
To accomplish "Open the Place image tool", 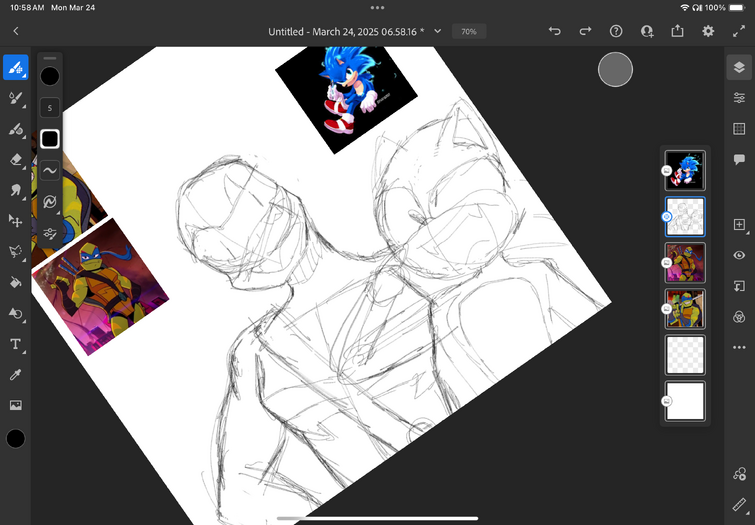I will click(x=15, y=405).
